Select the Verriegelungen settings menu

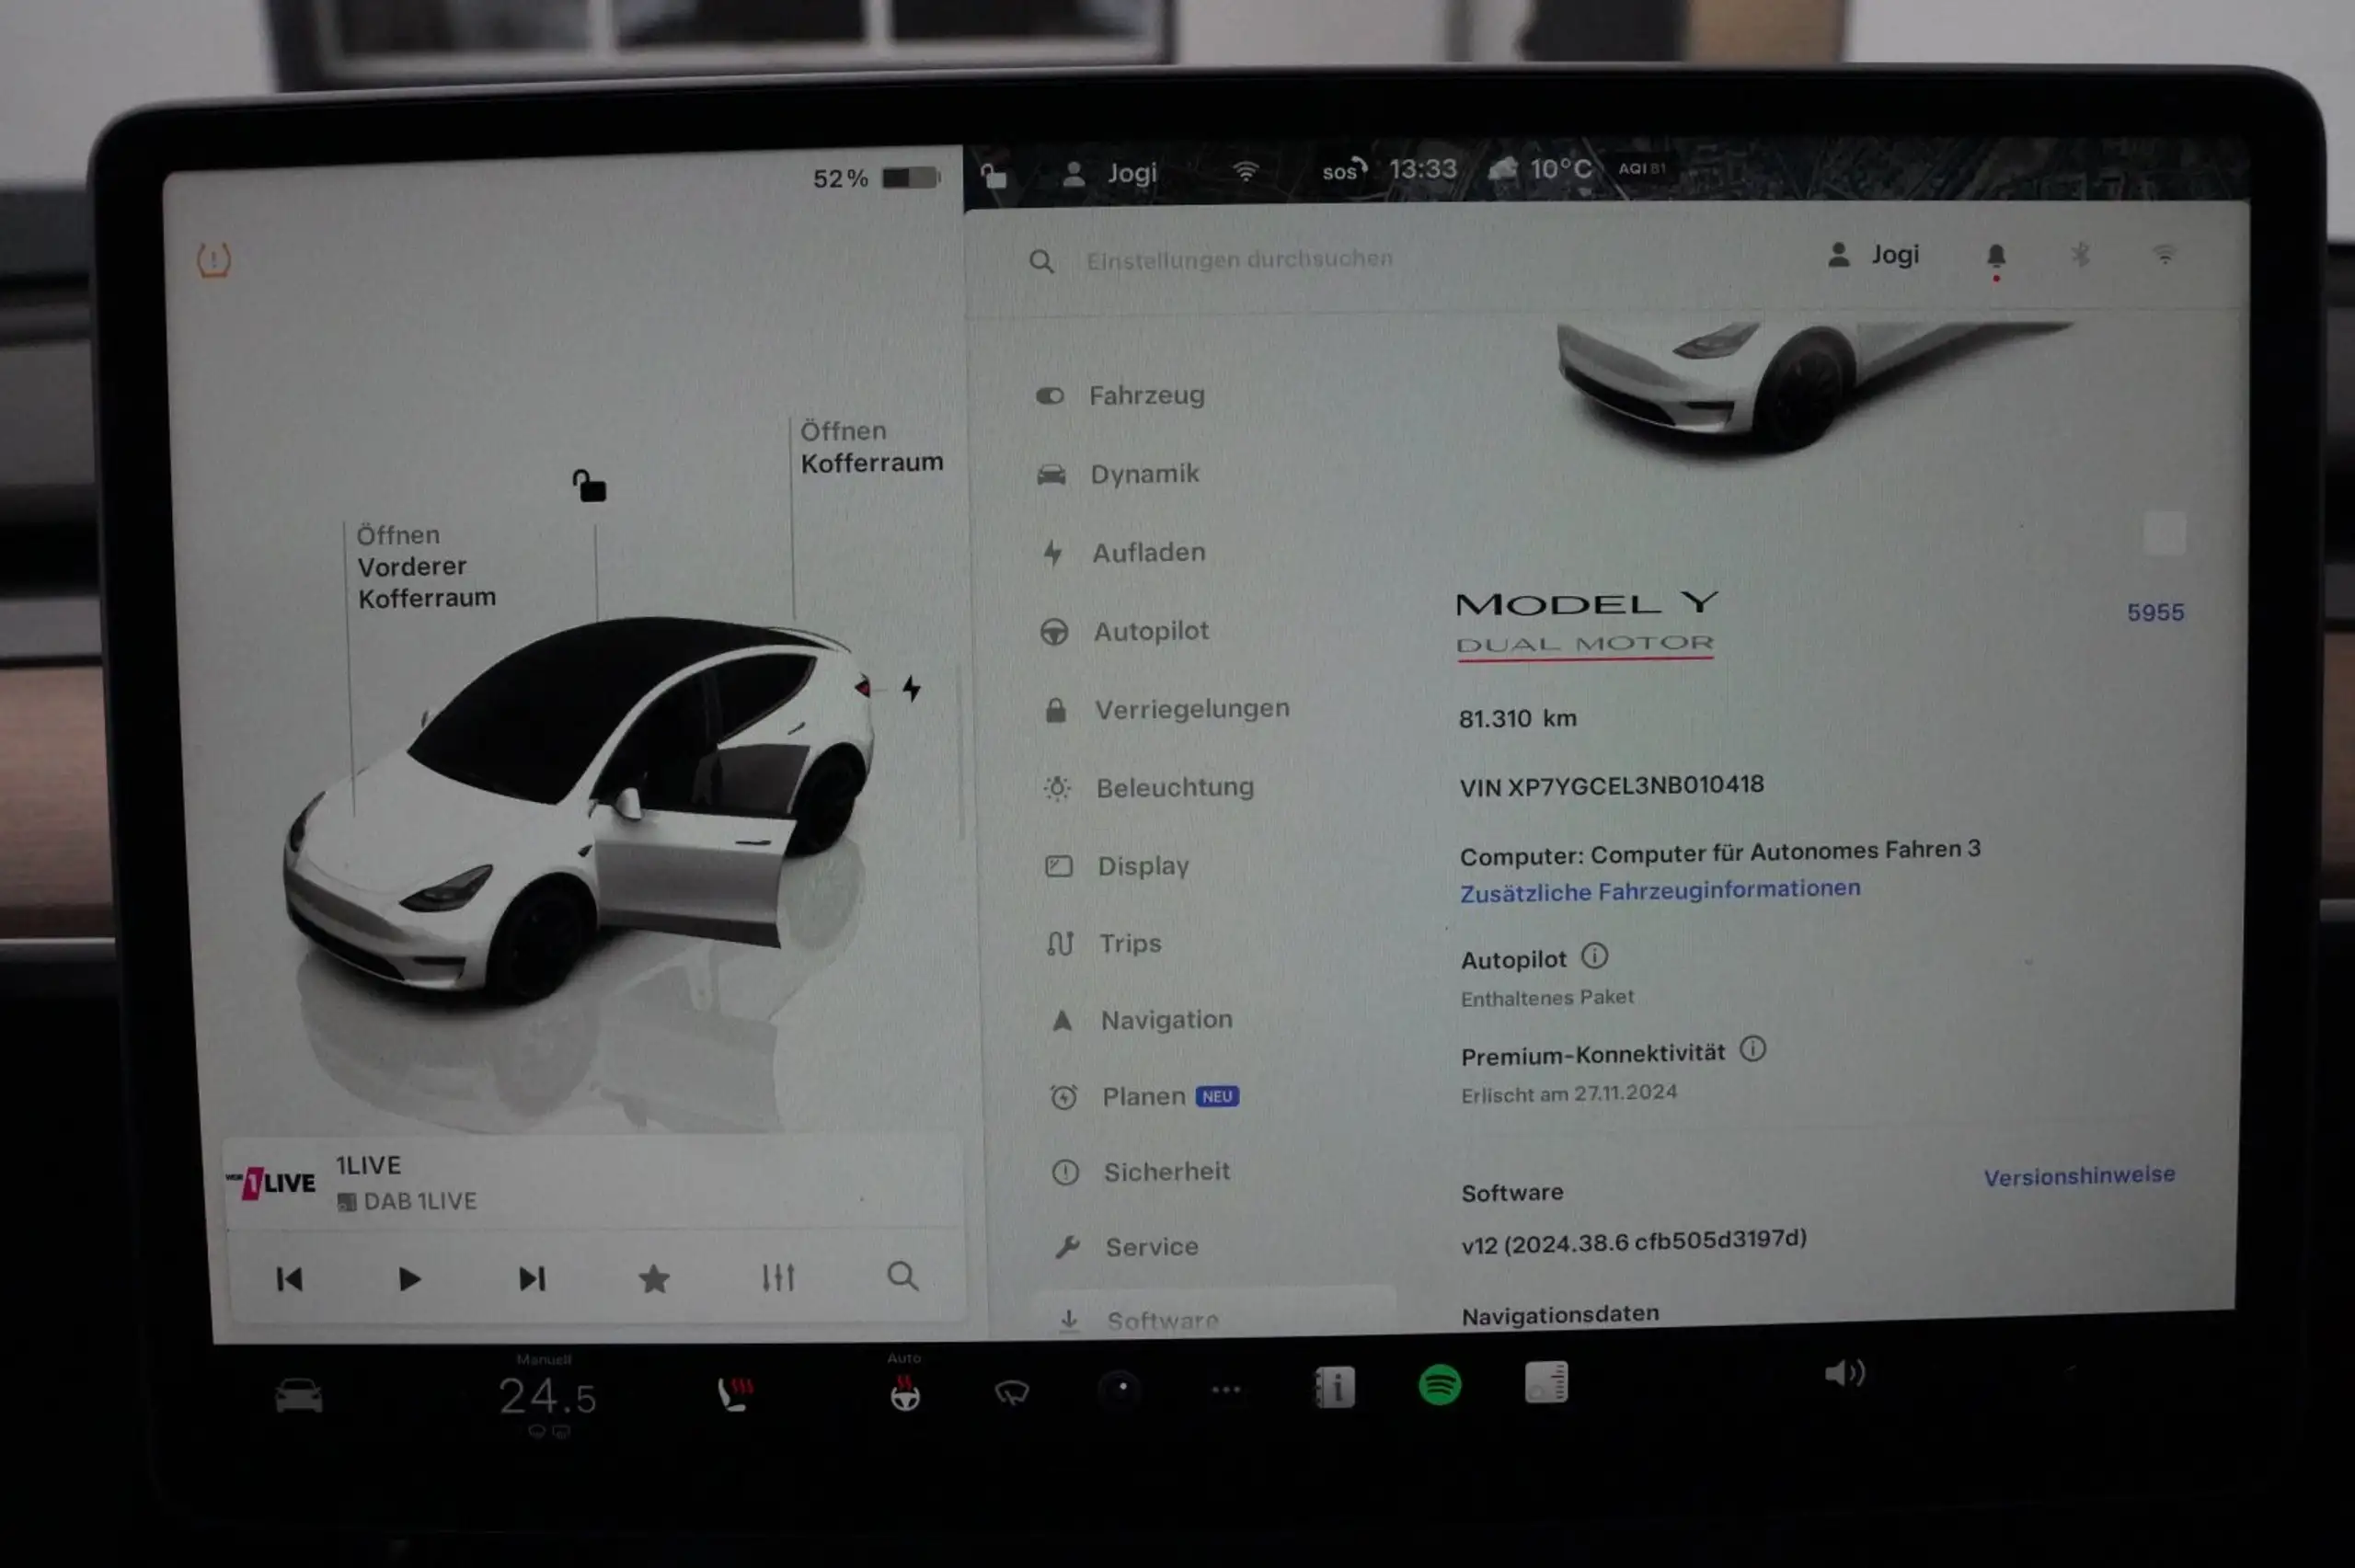pyautogui.click(x=1166, y=709)
